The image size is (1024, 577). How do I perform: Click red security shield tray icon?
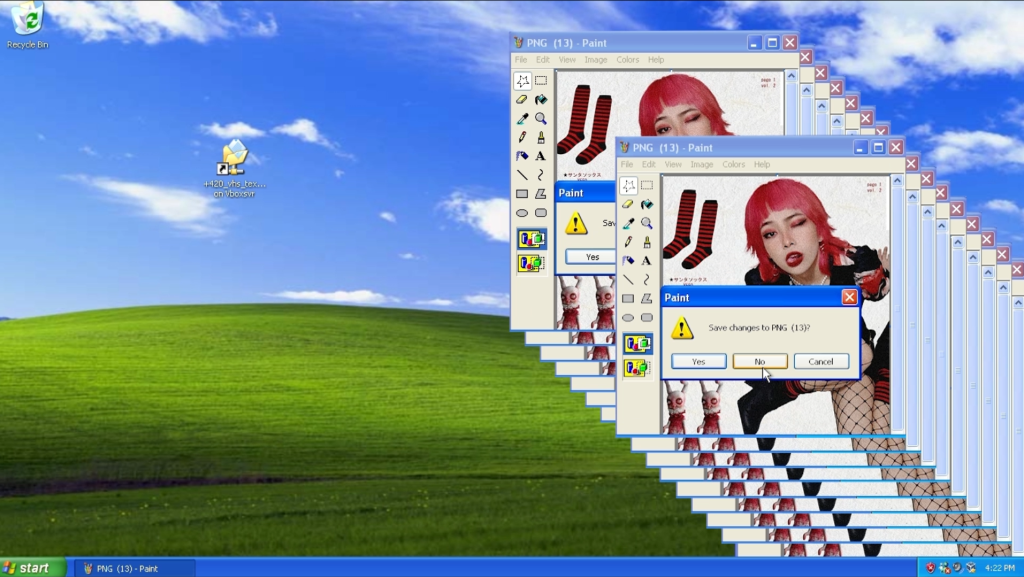[931, 568]
